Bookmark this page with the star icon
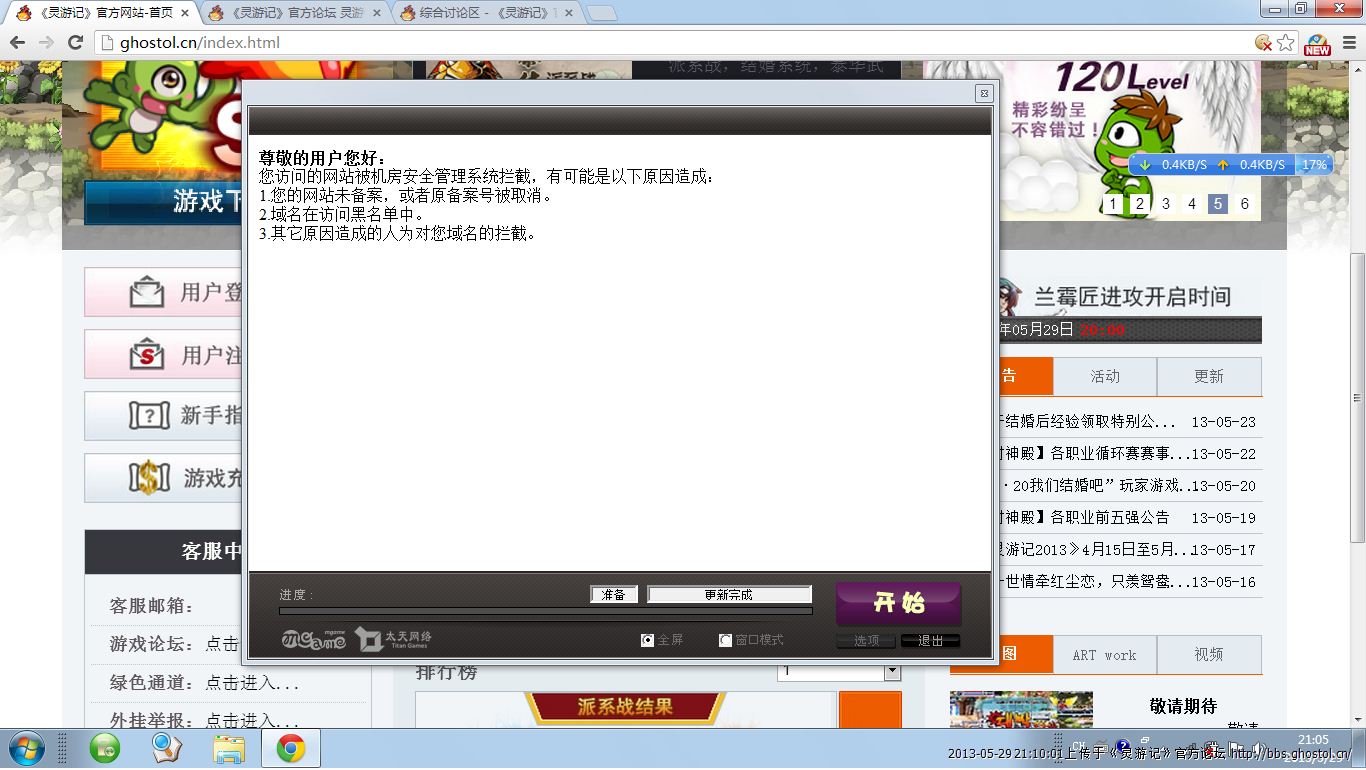 [x=1286, y=42]
